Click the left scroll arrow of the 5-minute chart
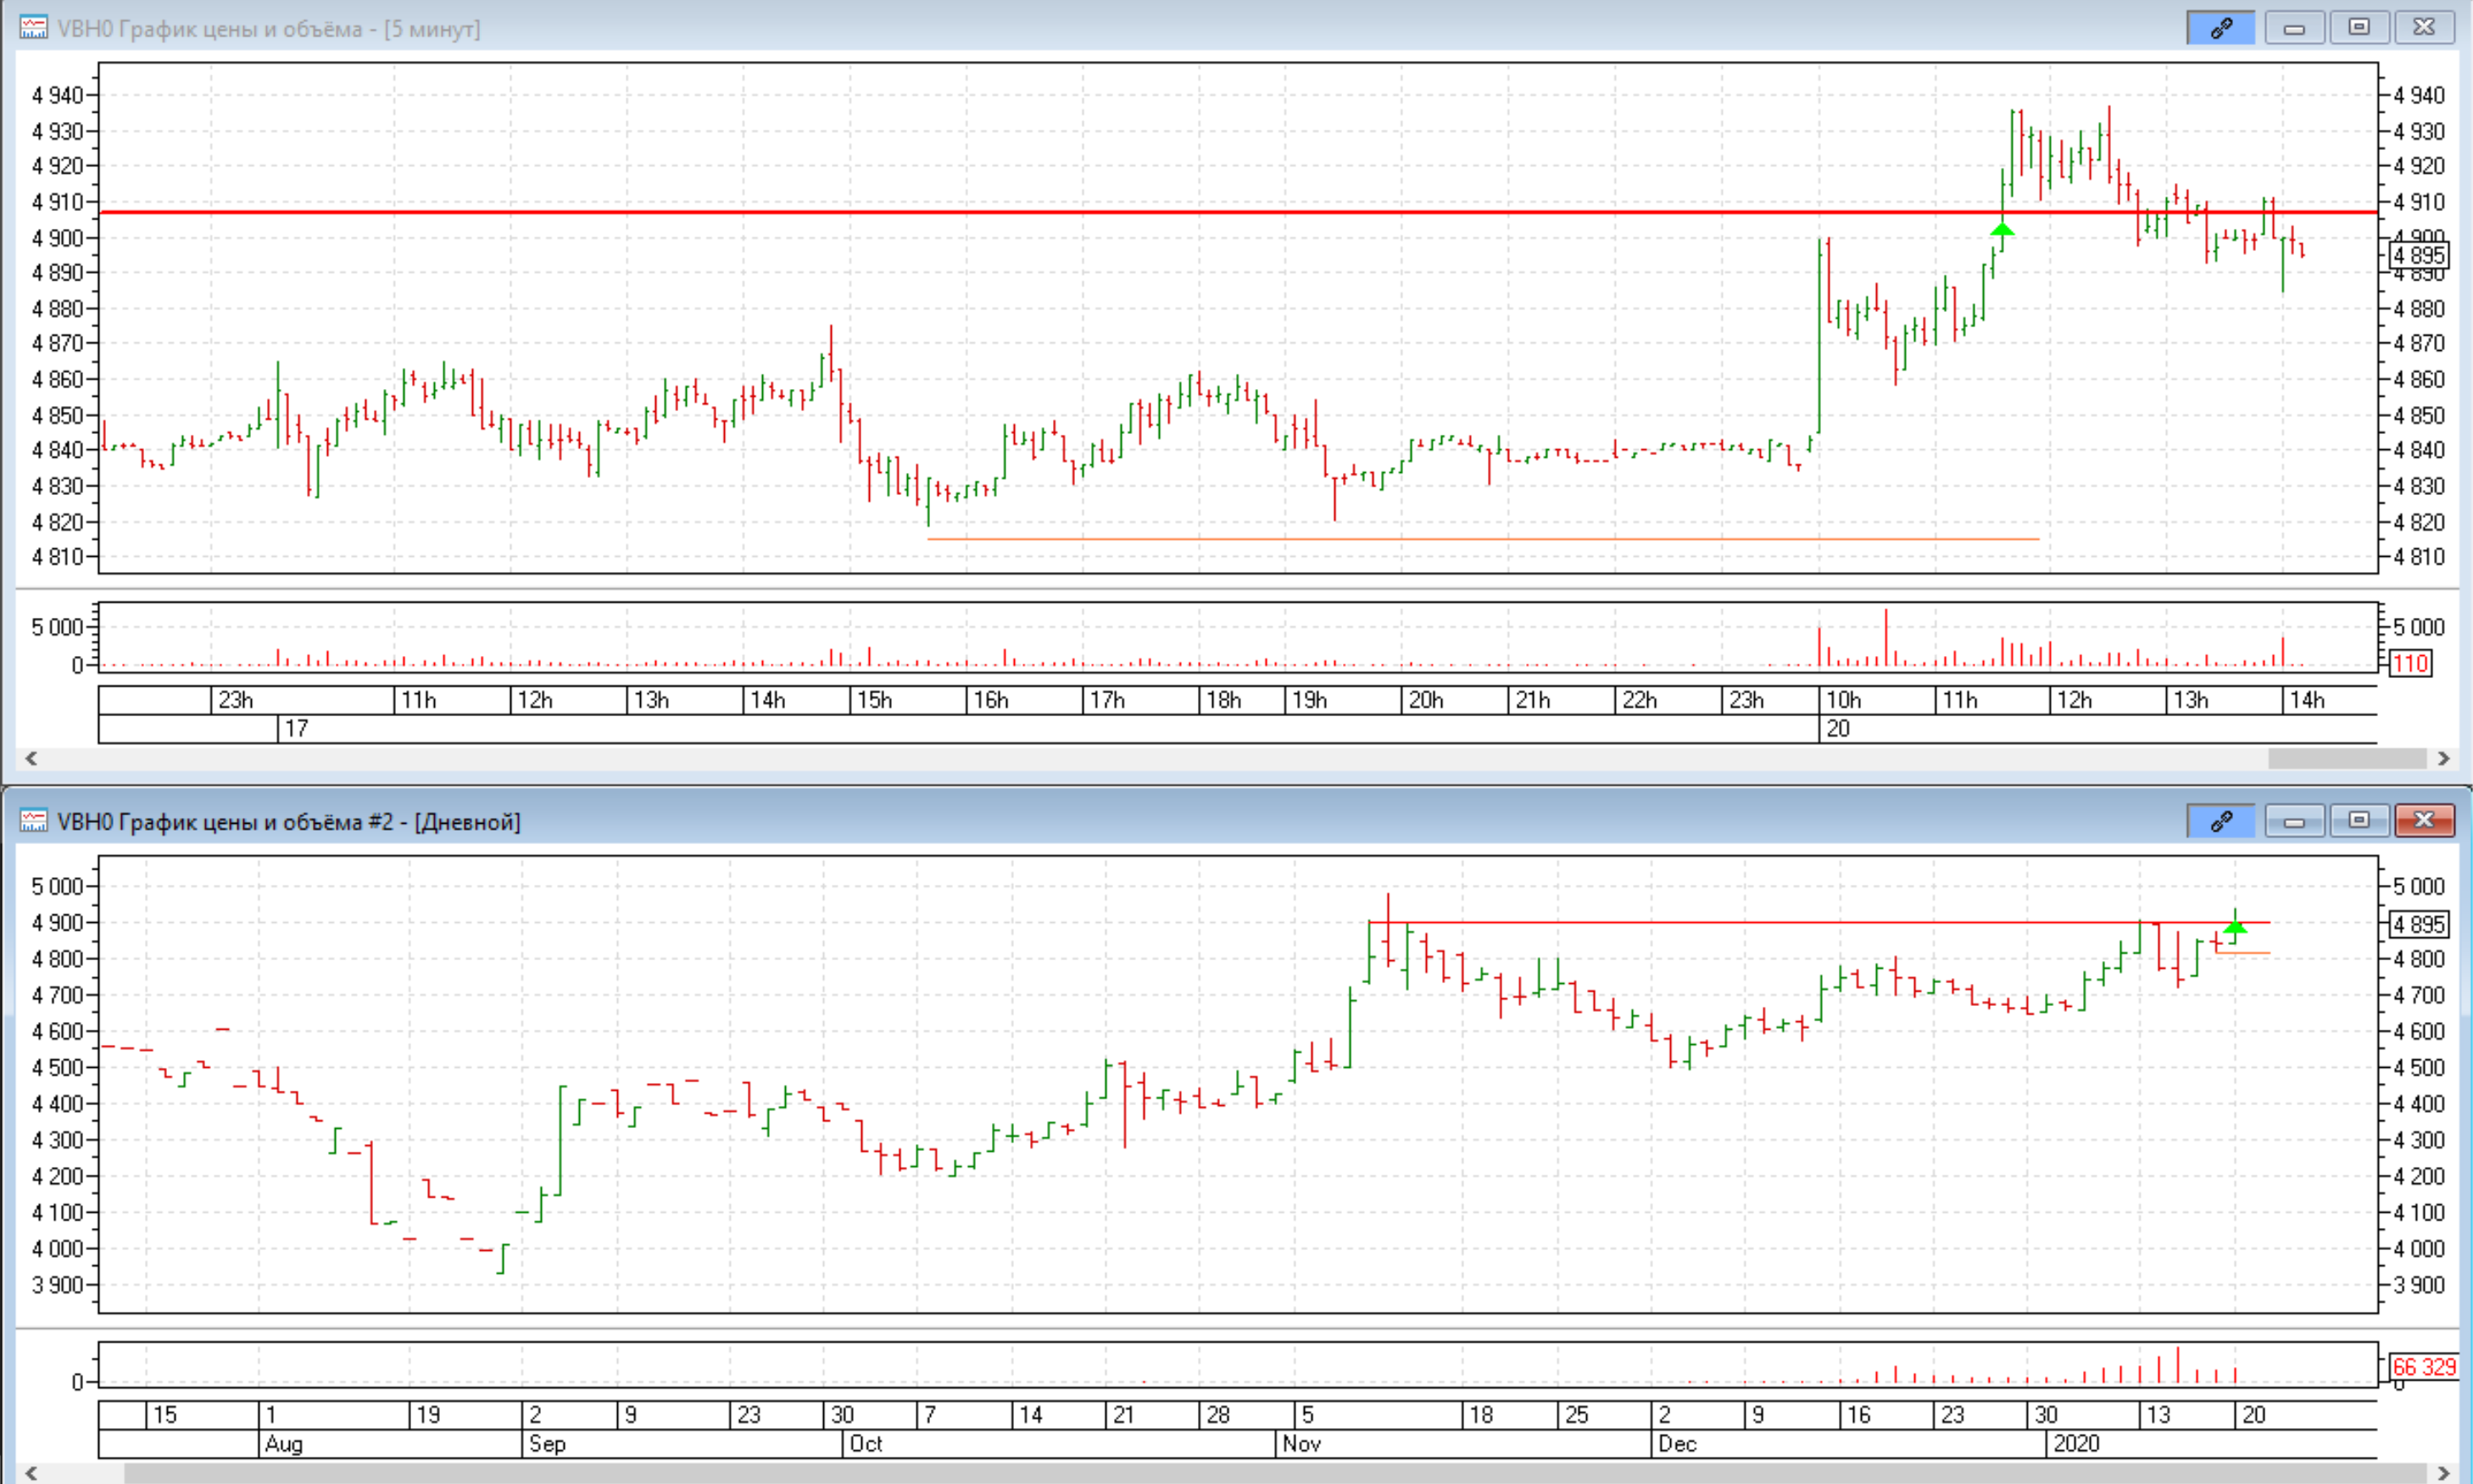The image size is (2473, 1484). pos(31,758)
